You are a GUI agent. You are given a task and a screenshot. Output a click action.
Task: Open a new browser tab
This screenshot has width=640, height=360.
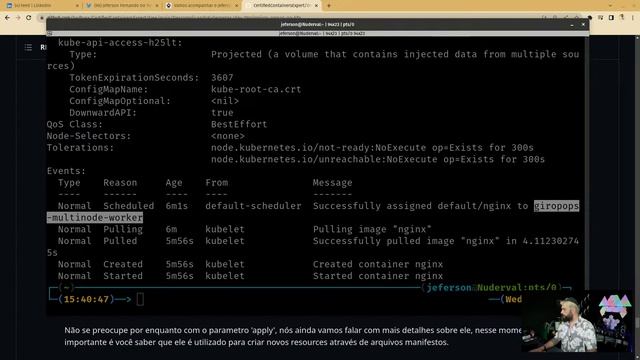tap(329, 6)
